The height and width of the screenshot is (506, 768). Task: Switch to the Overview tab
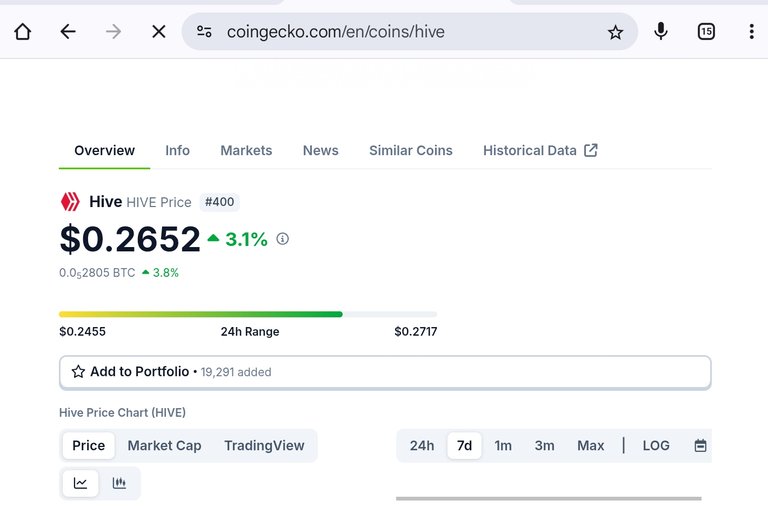click(104, 150)
